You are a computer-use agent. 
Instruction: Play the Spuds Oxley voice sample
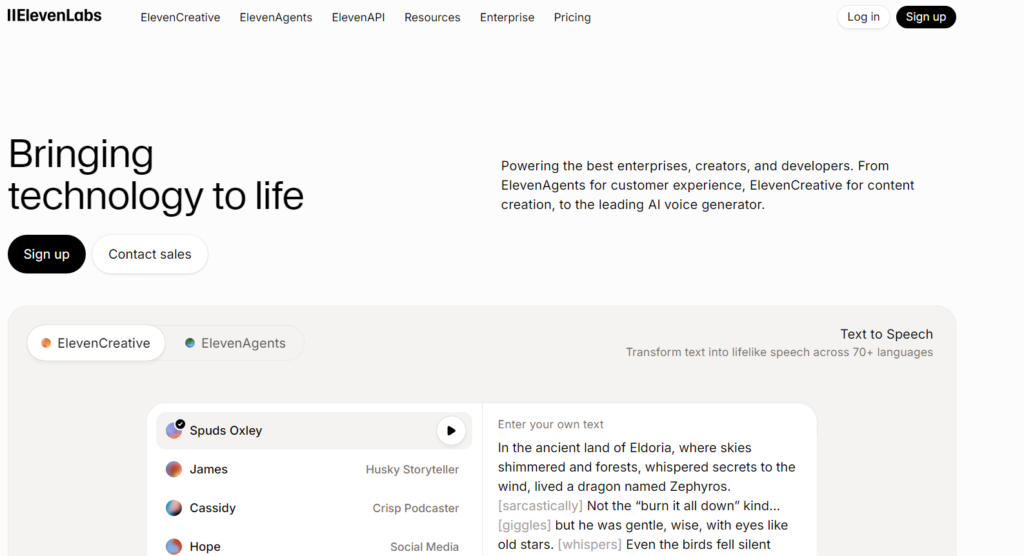[x=451, y=431]
